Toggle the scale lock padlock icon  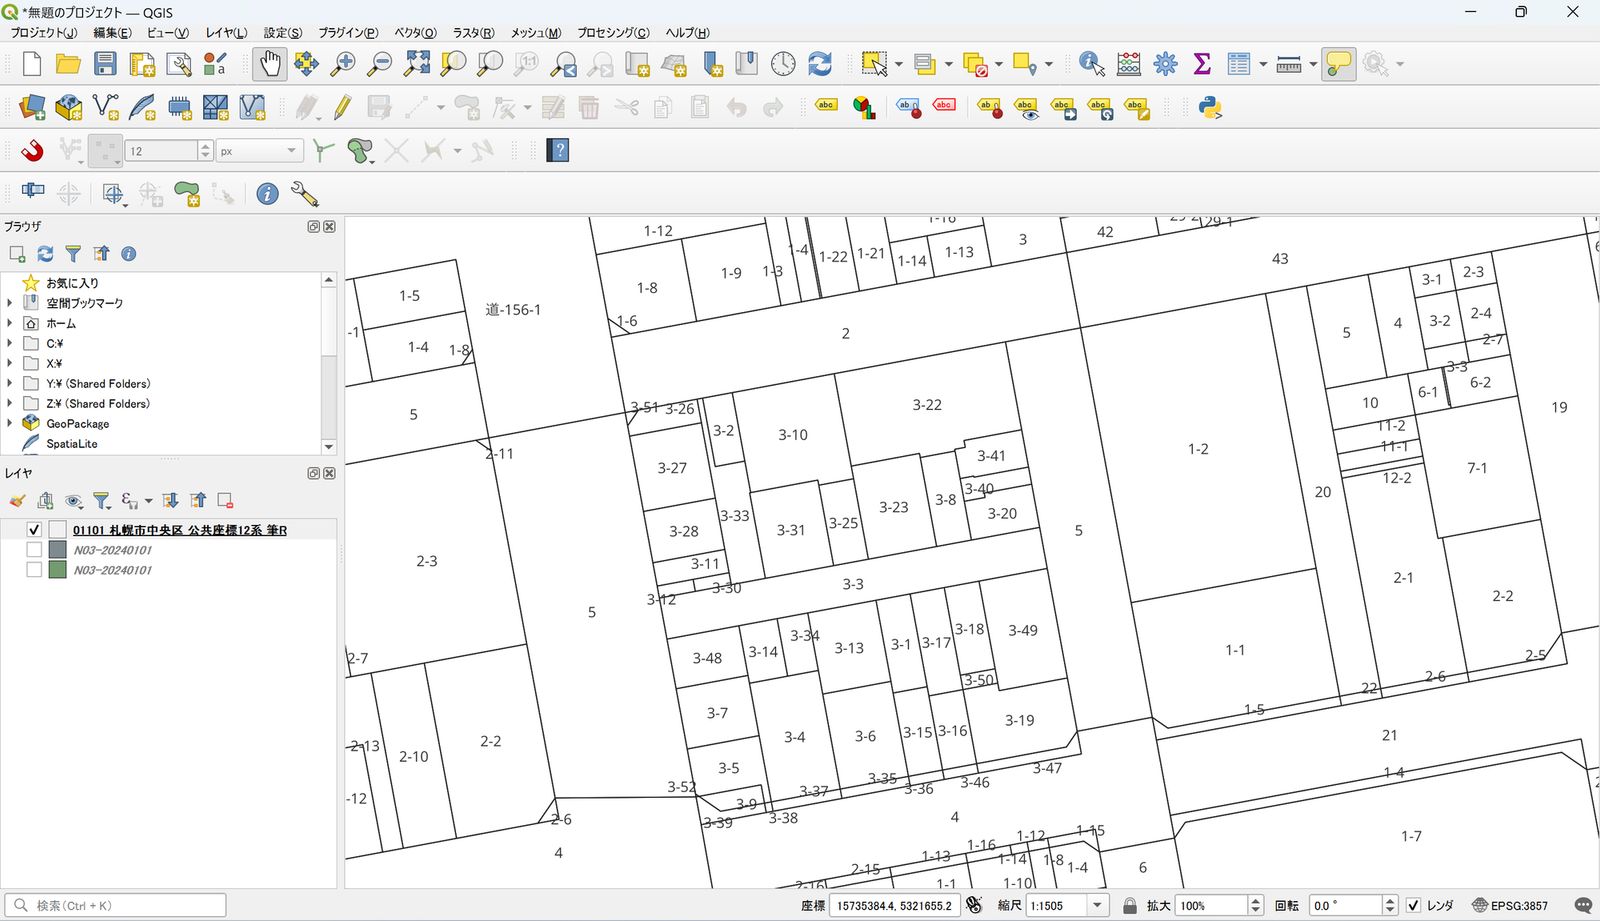(x=1130, y=905)
